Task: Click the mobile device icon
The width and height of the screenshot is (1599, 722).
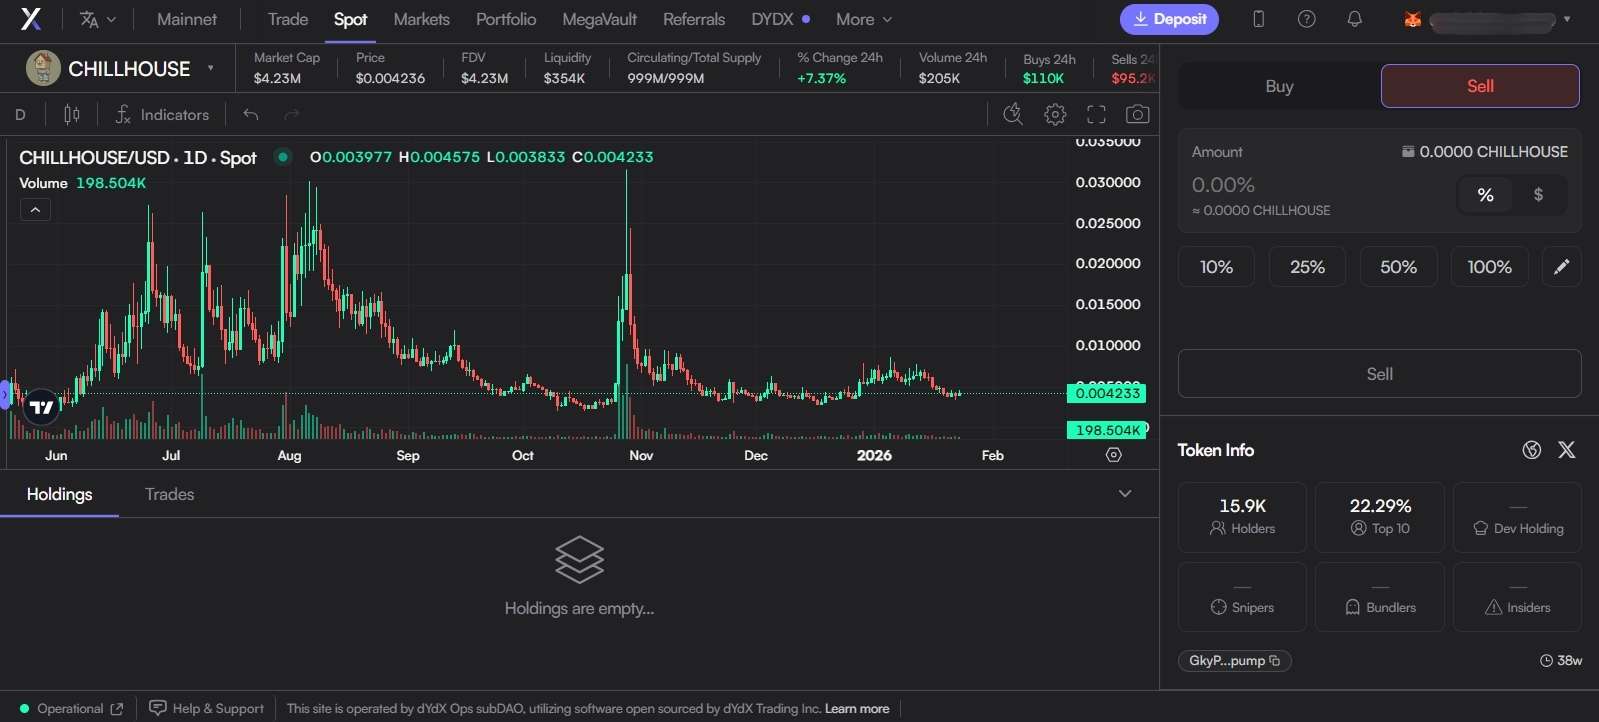Action: click(1258, 19)
